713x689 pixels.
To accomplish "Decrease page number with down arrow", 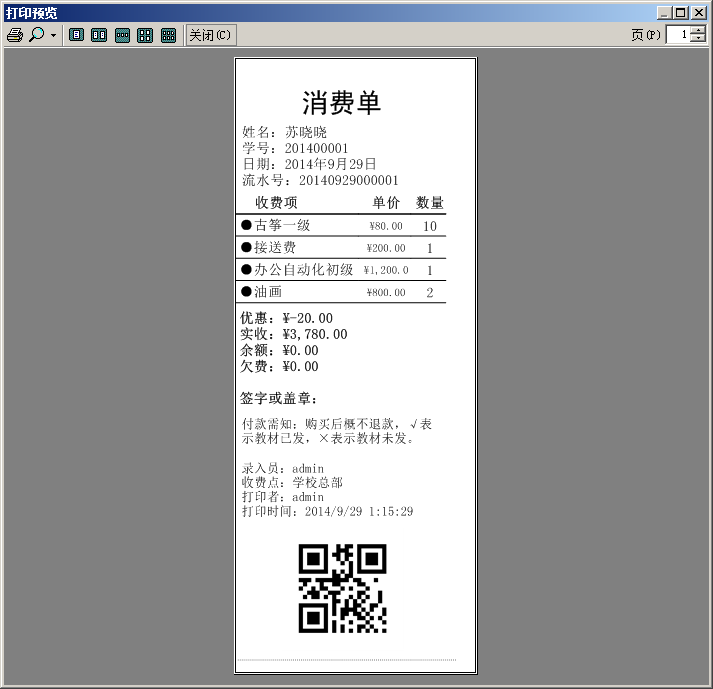I will (x=698, y=39).
